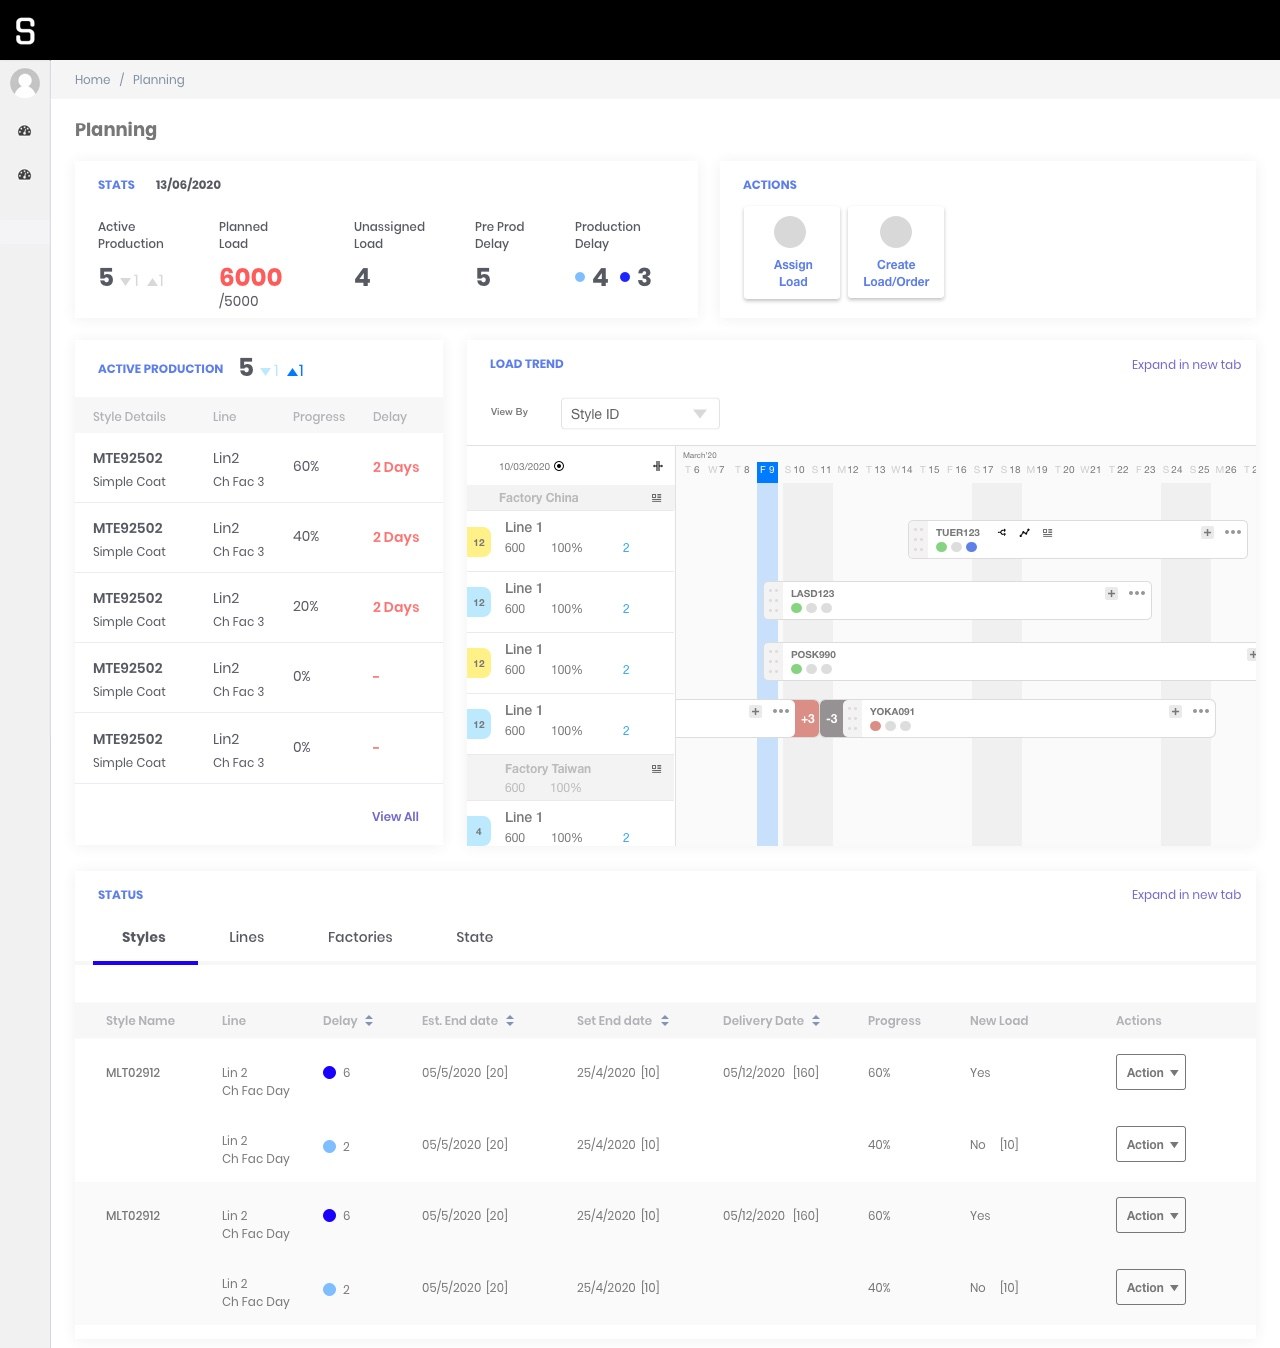Click the yellow 12 badge on the first Line 1 row
Viewport: 1280px width, 1348px height.
[479, 542]
